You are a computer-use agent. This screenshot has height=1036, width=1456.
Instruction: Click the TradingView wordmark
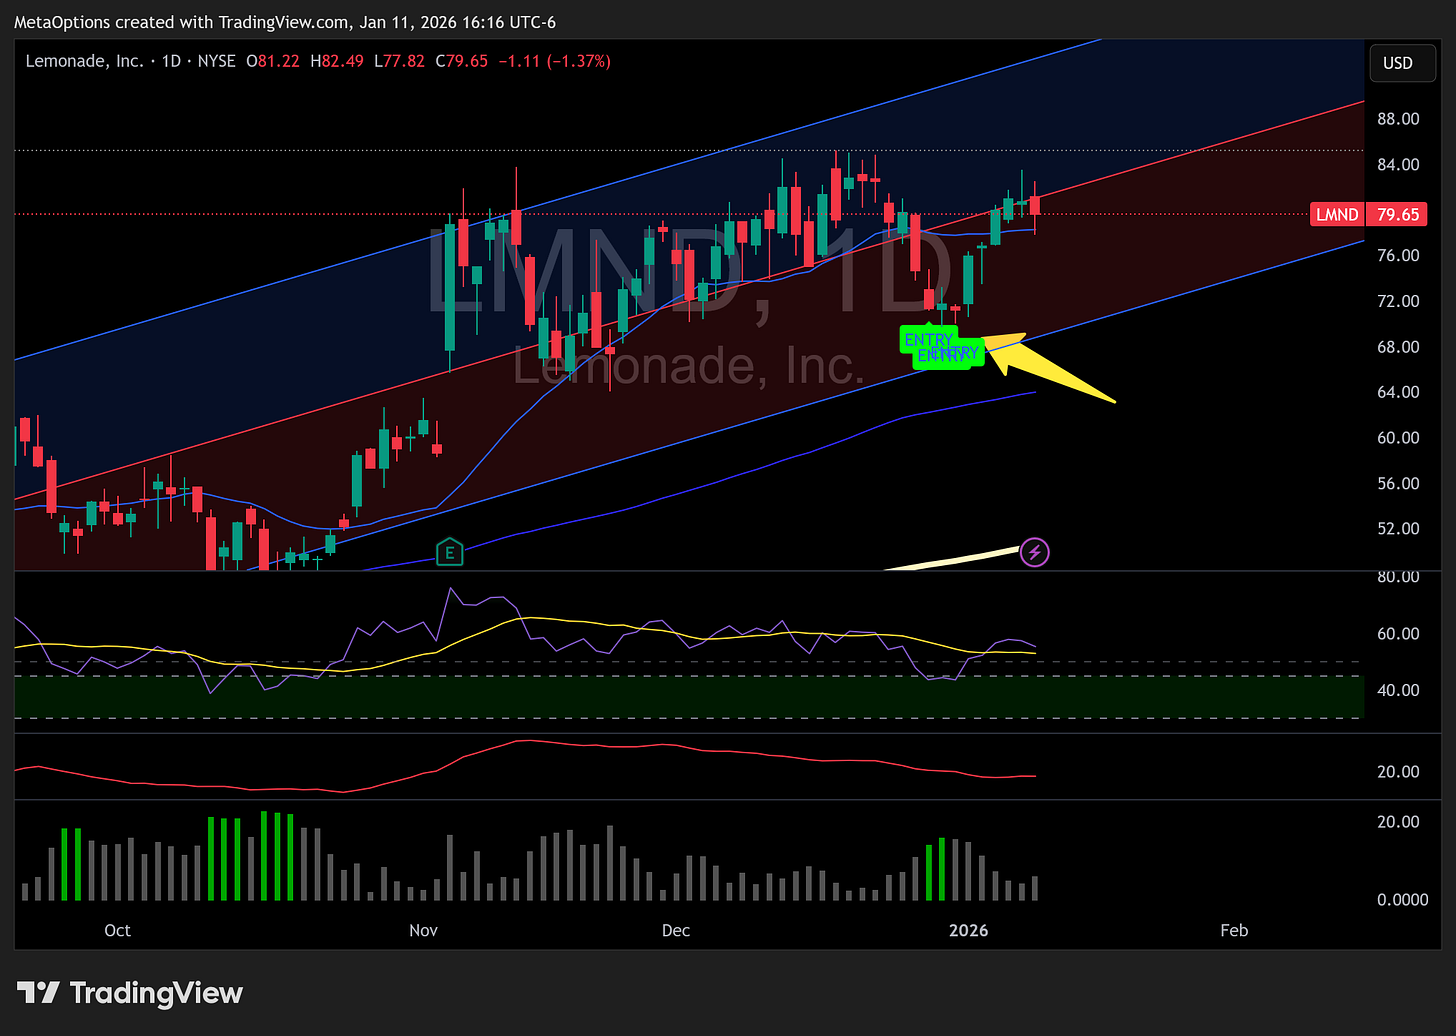tap(155, 993)
